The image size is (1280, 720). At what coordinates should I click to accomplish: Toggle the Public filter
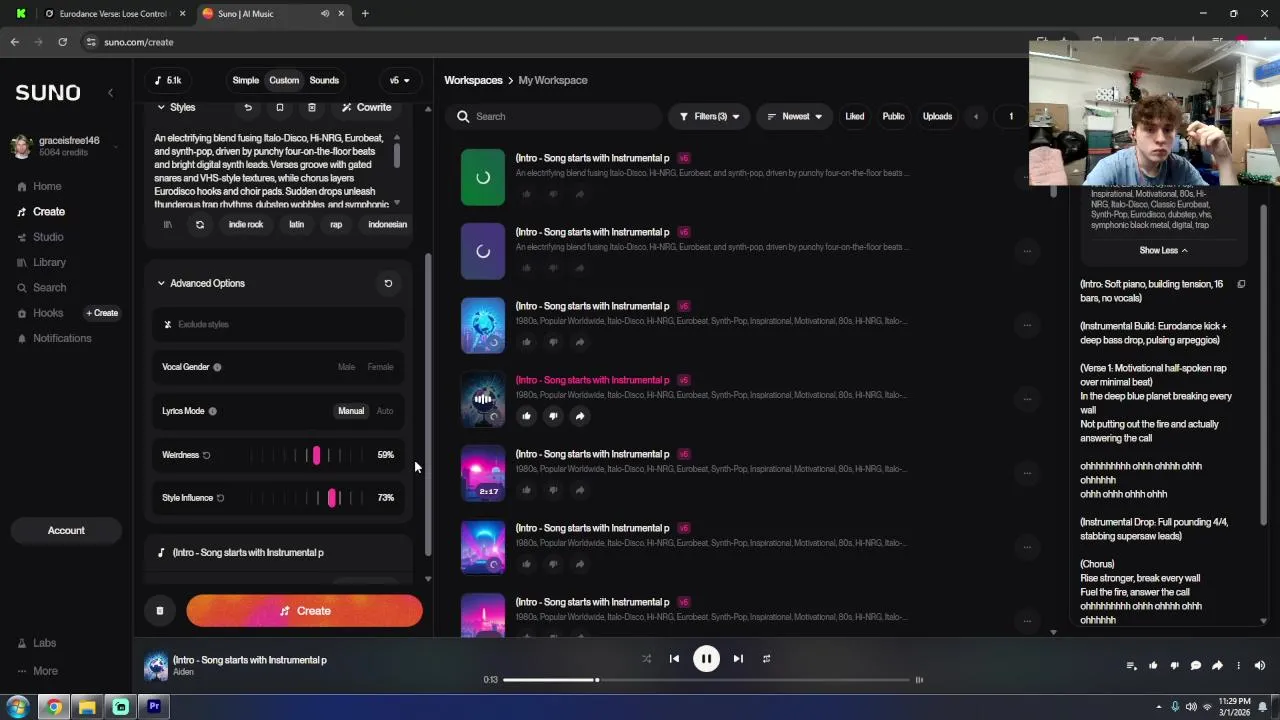894,117
